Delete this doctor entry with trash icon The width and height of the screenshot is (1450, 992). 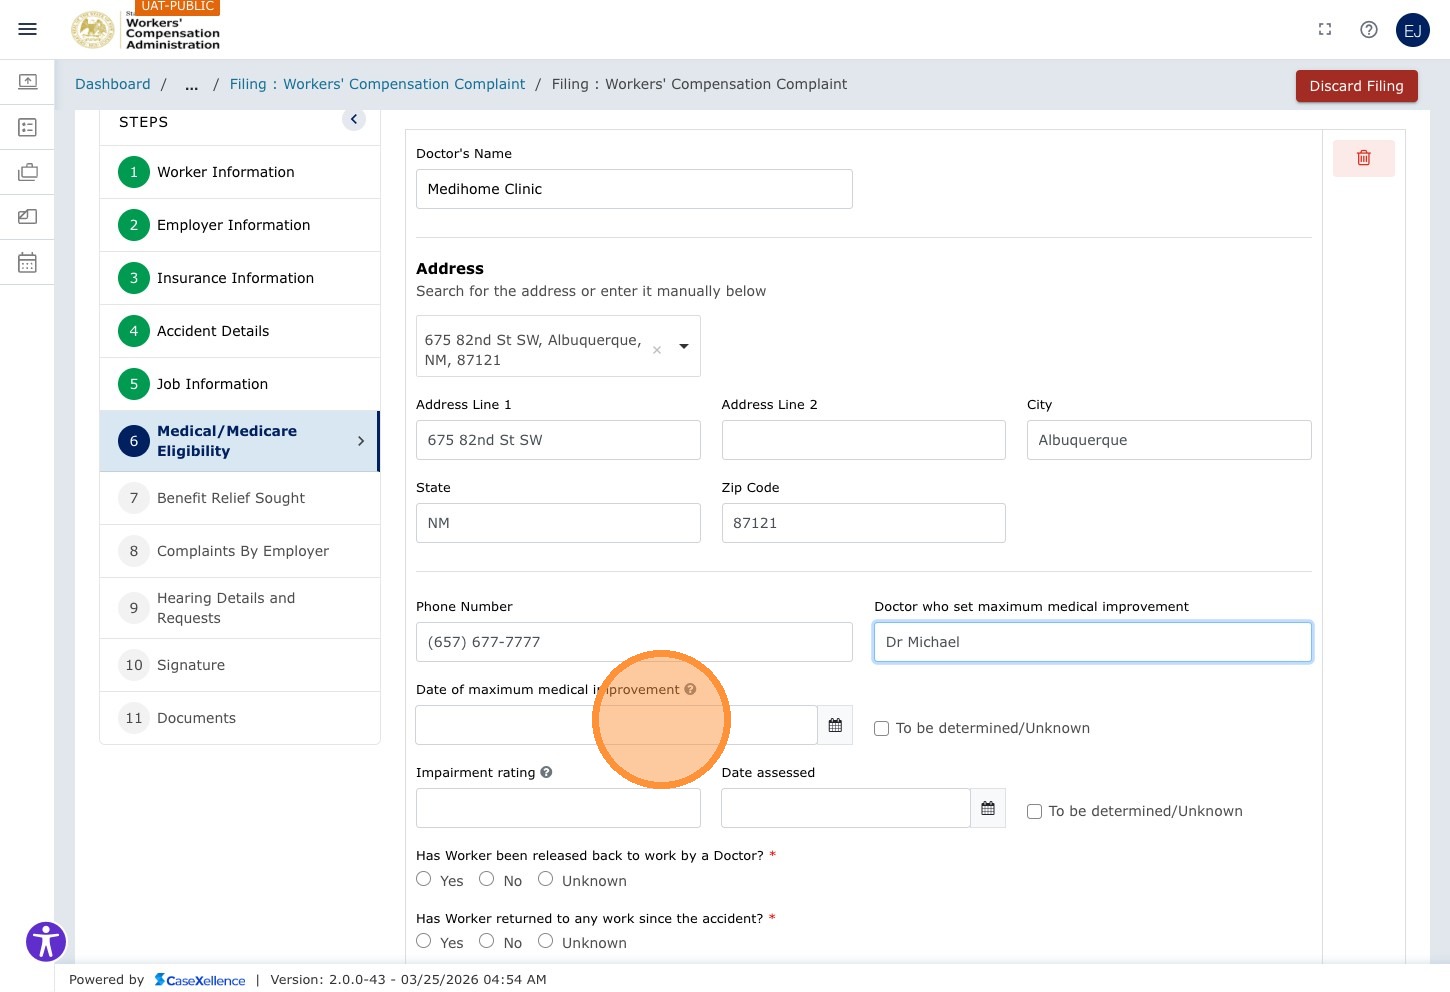(x=1363, y=158)
